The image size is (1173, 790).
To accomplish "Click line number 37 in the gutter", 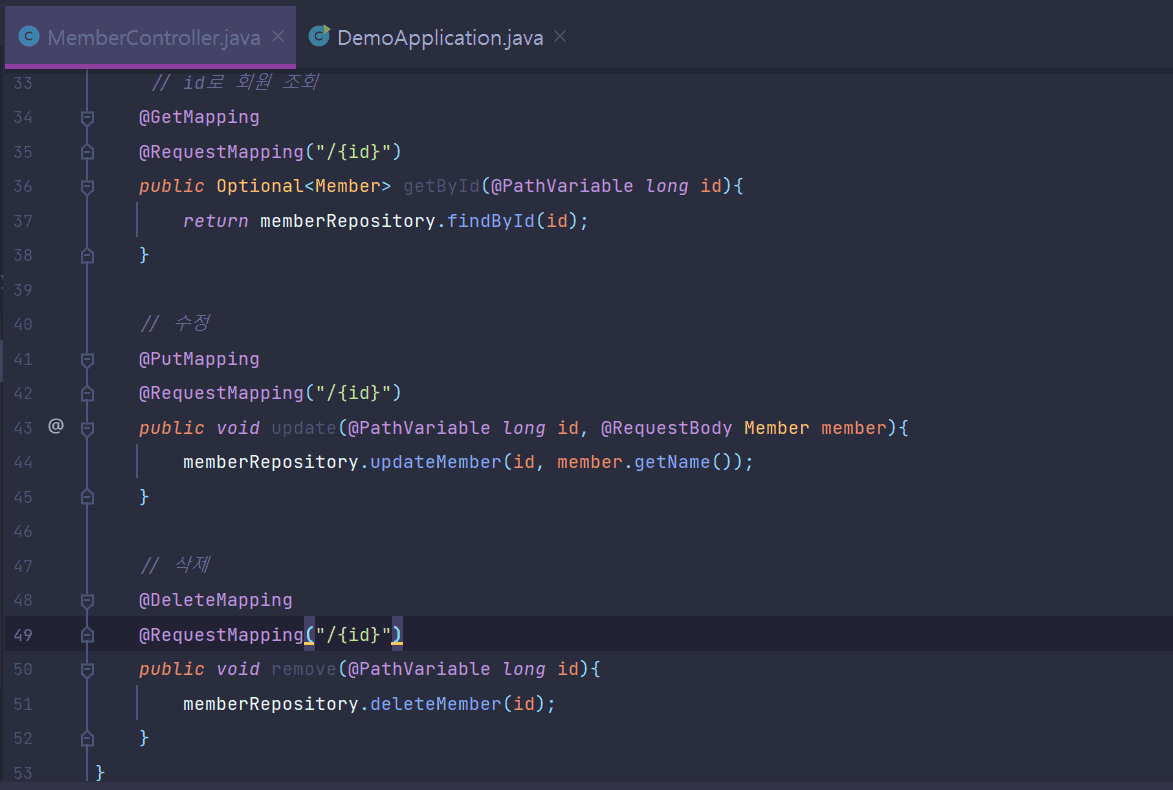I will pyautogui.click(x=22, y=221).
